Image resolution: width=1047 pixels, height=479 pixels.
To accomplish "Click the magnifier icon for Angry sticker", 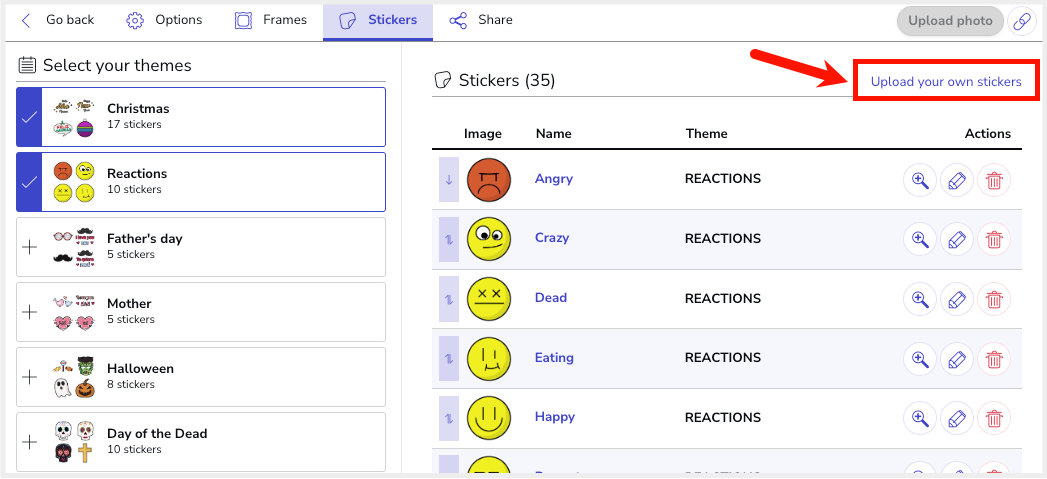I will [x=919, y=180].
